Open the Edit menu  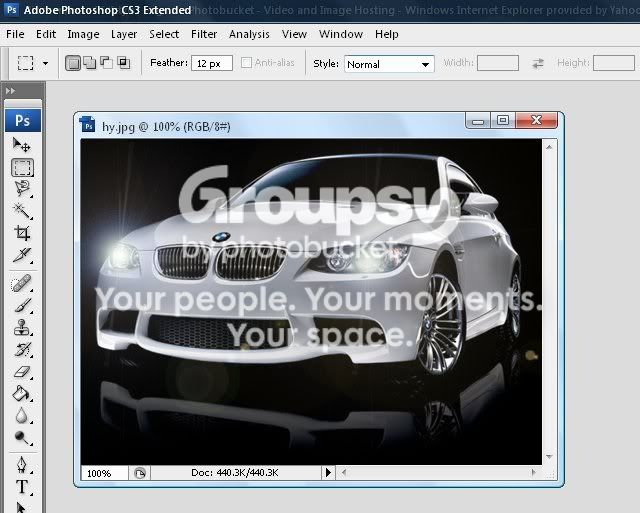tap(46, 34)
